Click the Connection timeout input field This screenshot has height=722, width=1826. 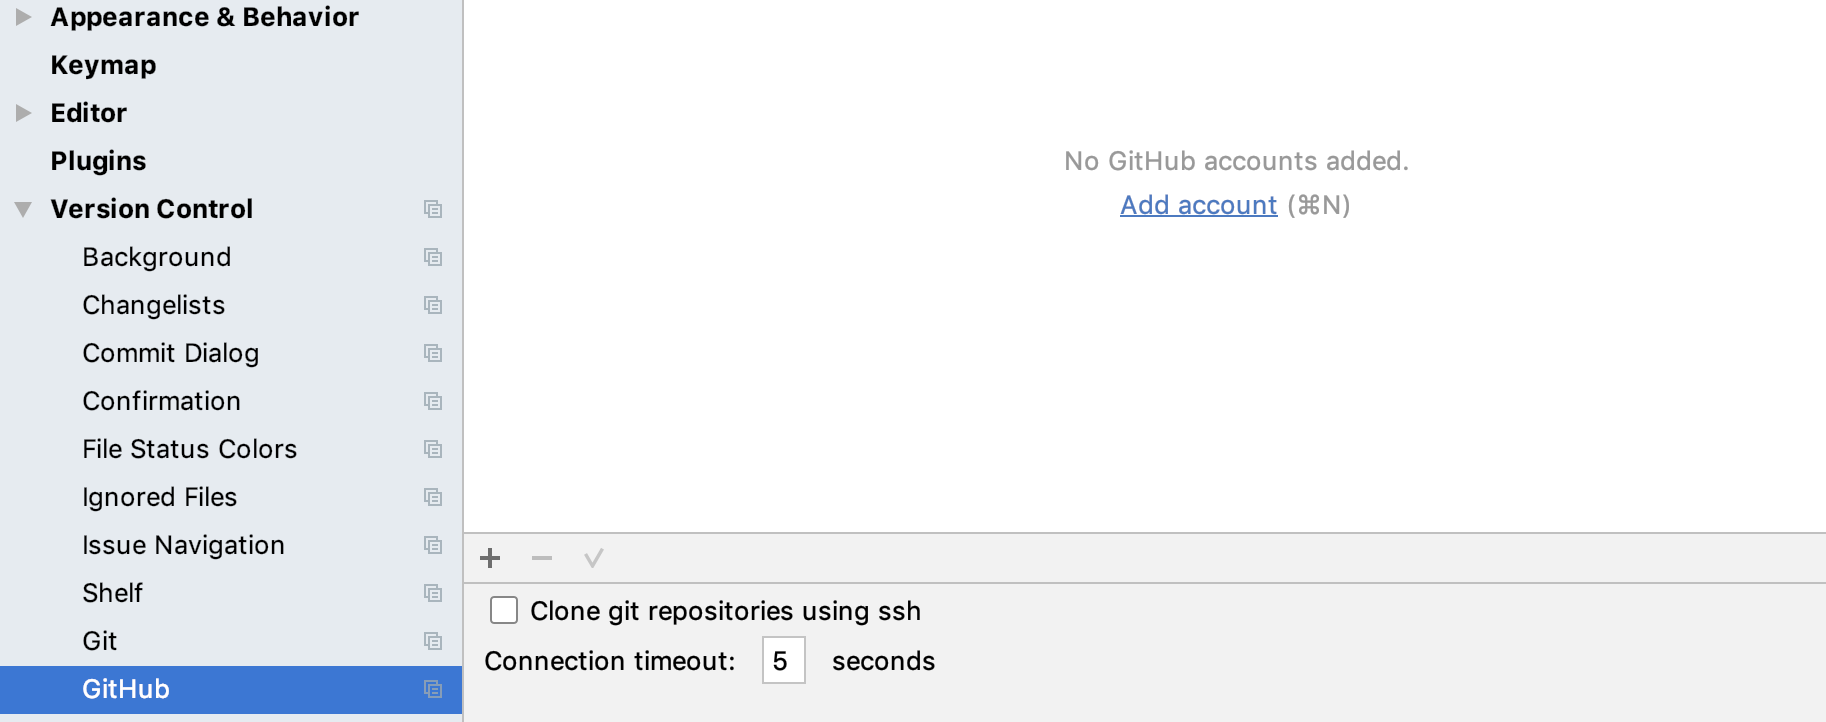783,661
